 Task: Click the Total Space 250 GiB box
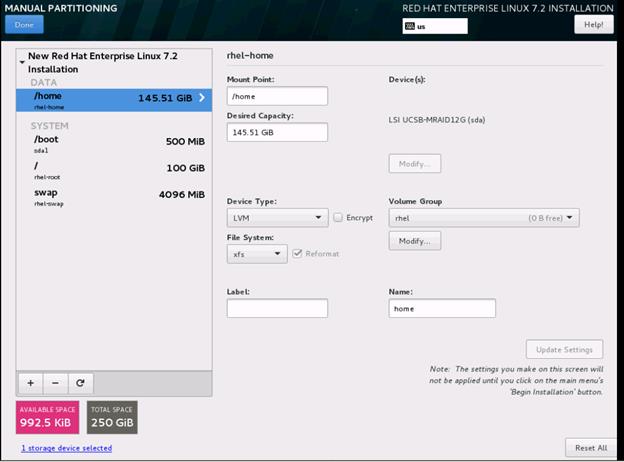tap(112, 417)
